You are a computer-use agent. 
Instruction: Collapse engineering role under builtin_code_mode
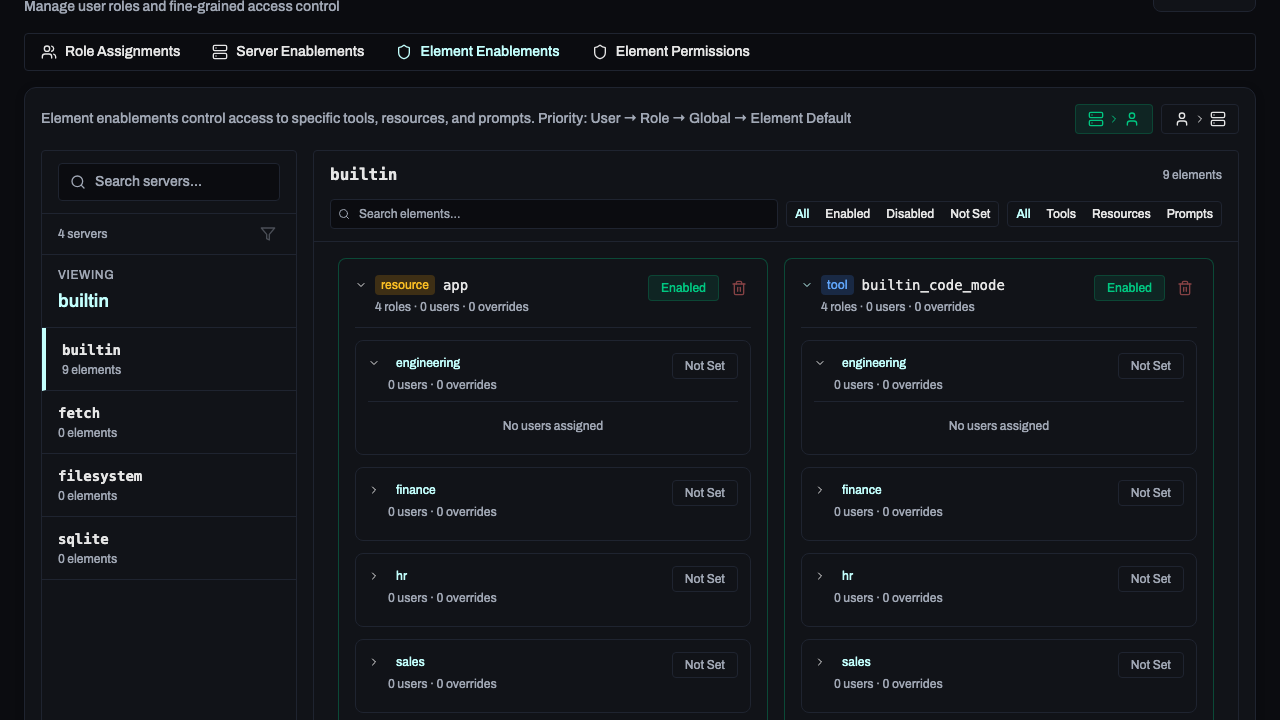820,363
